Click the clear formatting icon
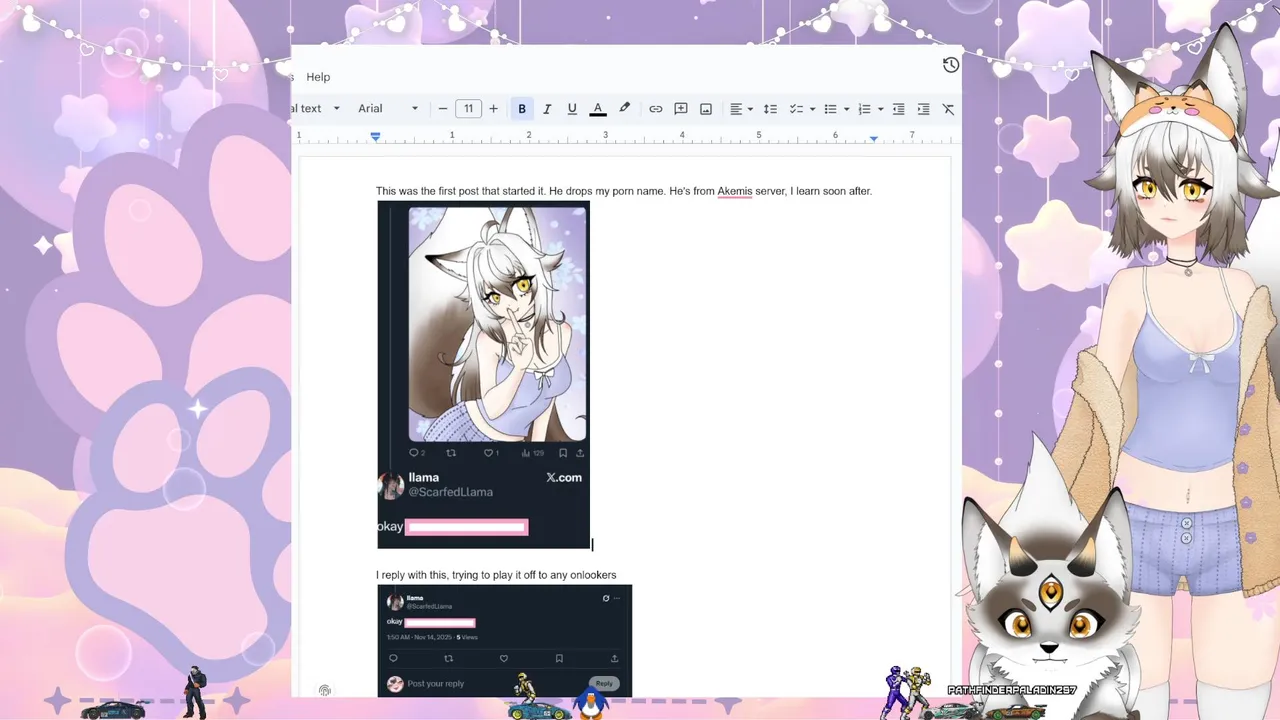 949,109
